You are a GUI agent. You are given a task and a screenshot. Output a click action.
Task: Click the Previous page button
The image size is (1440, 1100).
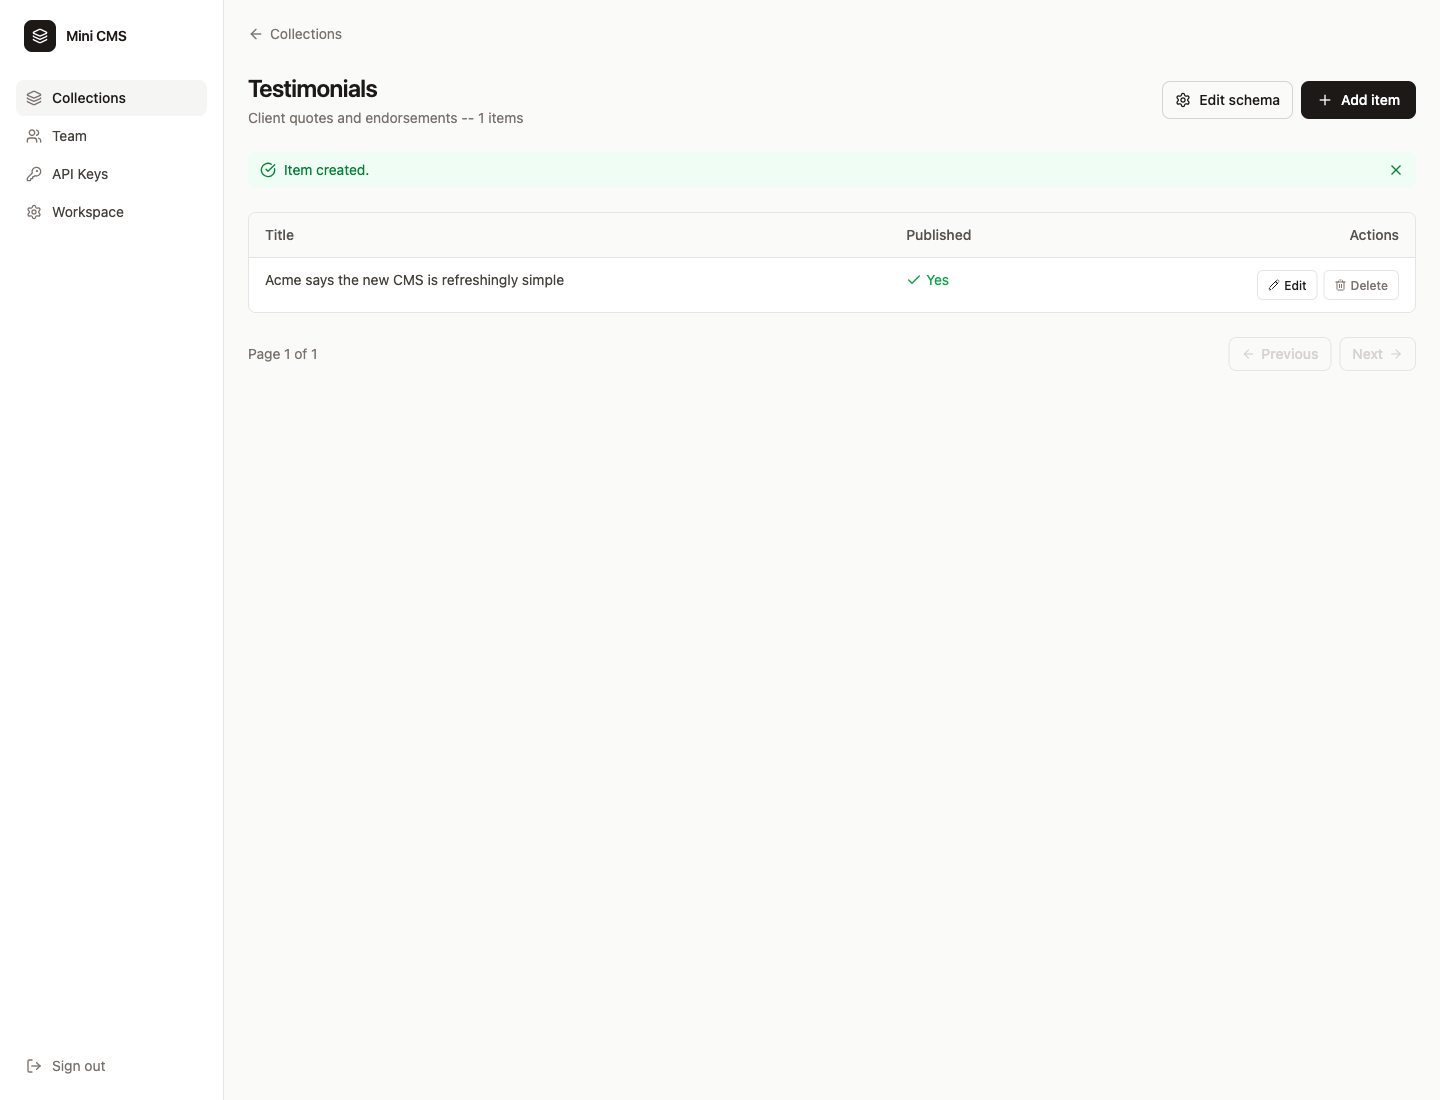click(1279, 354)
